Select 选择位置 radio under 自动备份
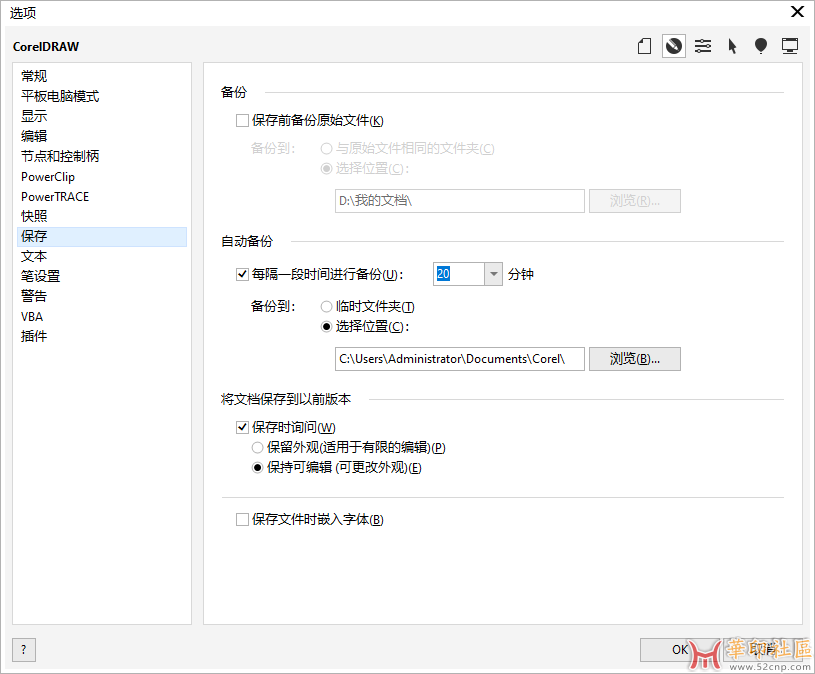Image resolution: width=815 pixels, height=674 pixels. click(x=326, y=327)
